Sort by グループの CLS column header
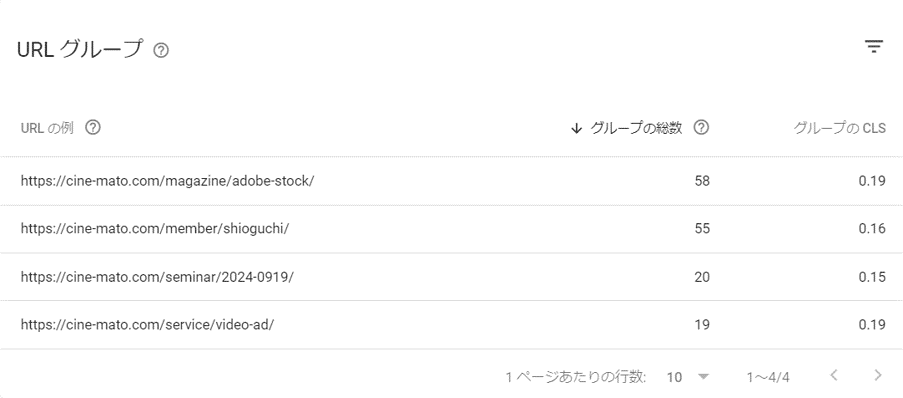Image resolution: width=903 pixels, height=398 pixels. click(840, 128)
